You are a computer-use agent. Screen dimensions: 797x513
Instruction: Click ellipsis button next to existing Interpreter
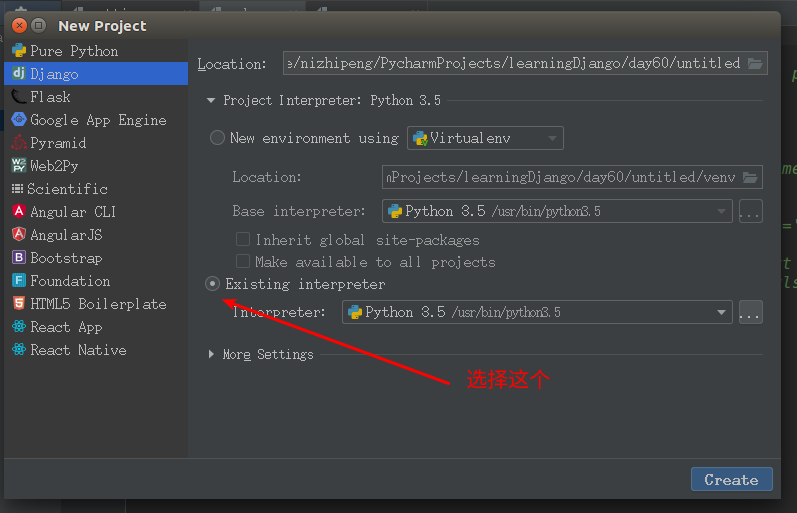click(x=750, y=312)
